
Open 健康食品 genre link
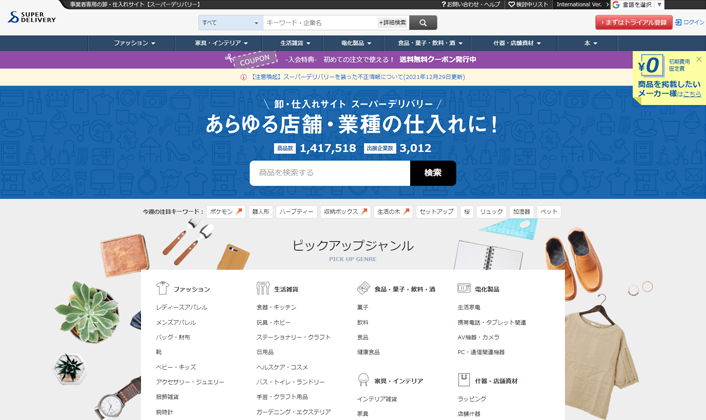click(368, 352)
